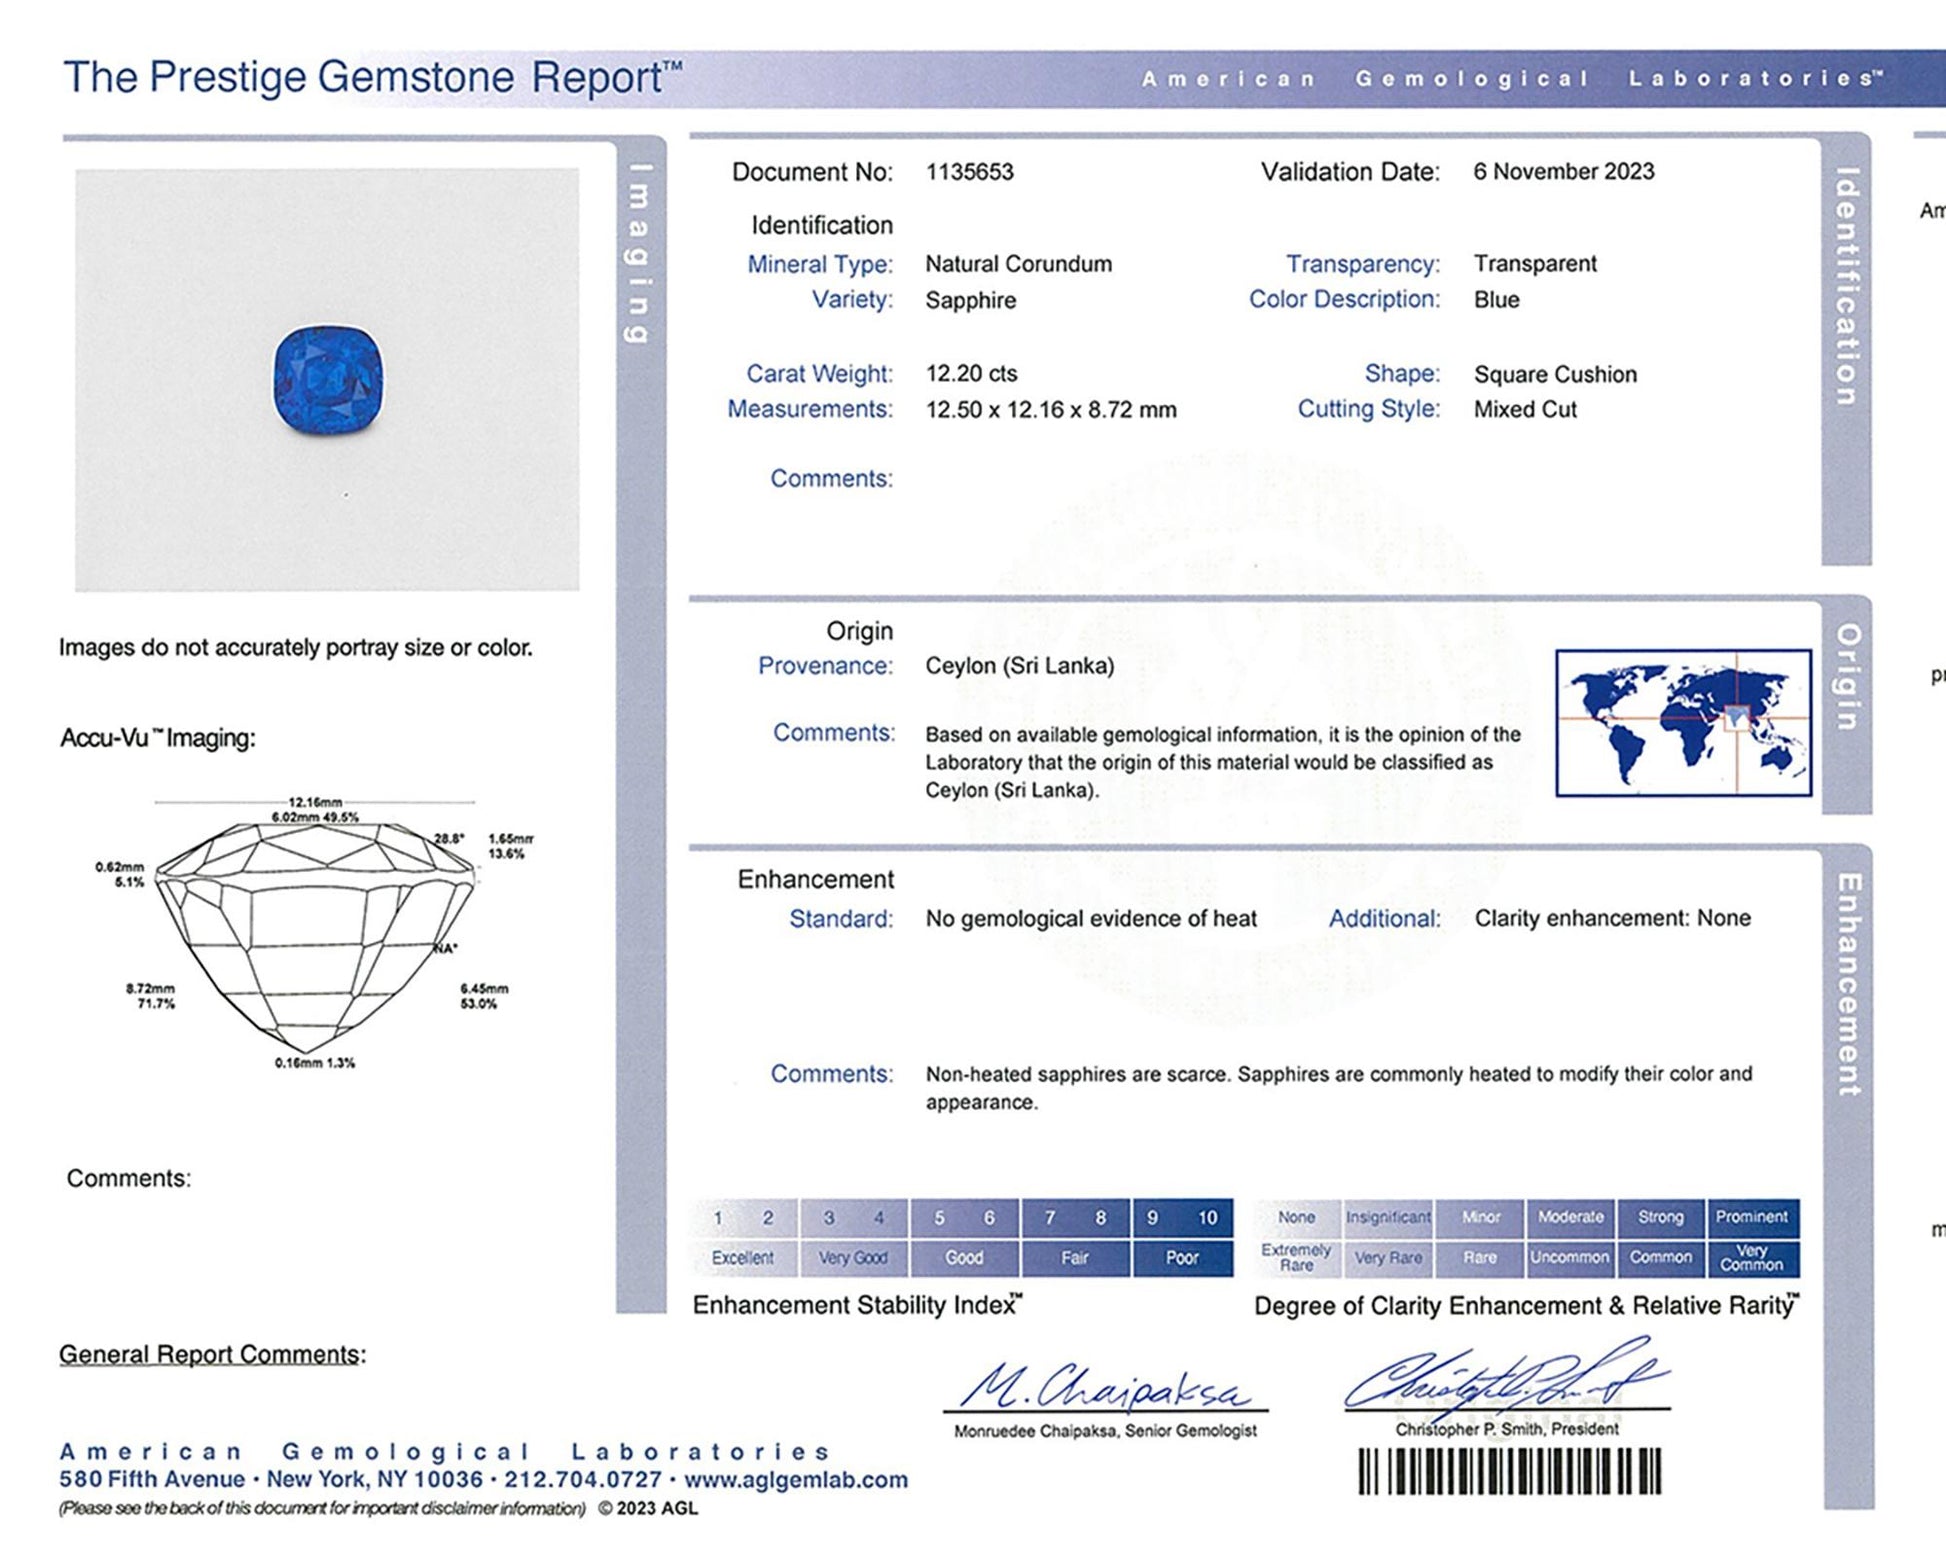This screenshot has height=1557, width=1946.
Task: Open the www.aglgemlab.com website link
Action: click(x=796, y=1480)
